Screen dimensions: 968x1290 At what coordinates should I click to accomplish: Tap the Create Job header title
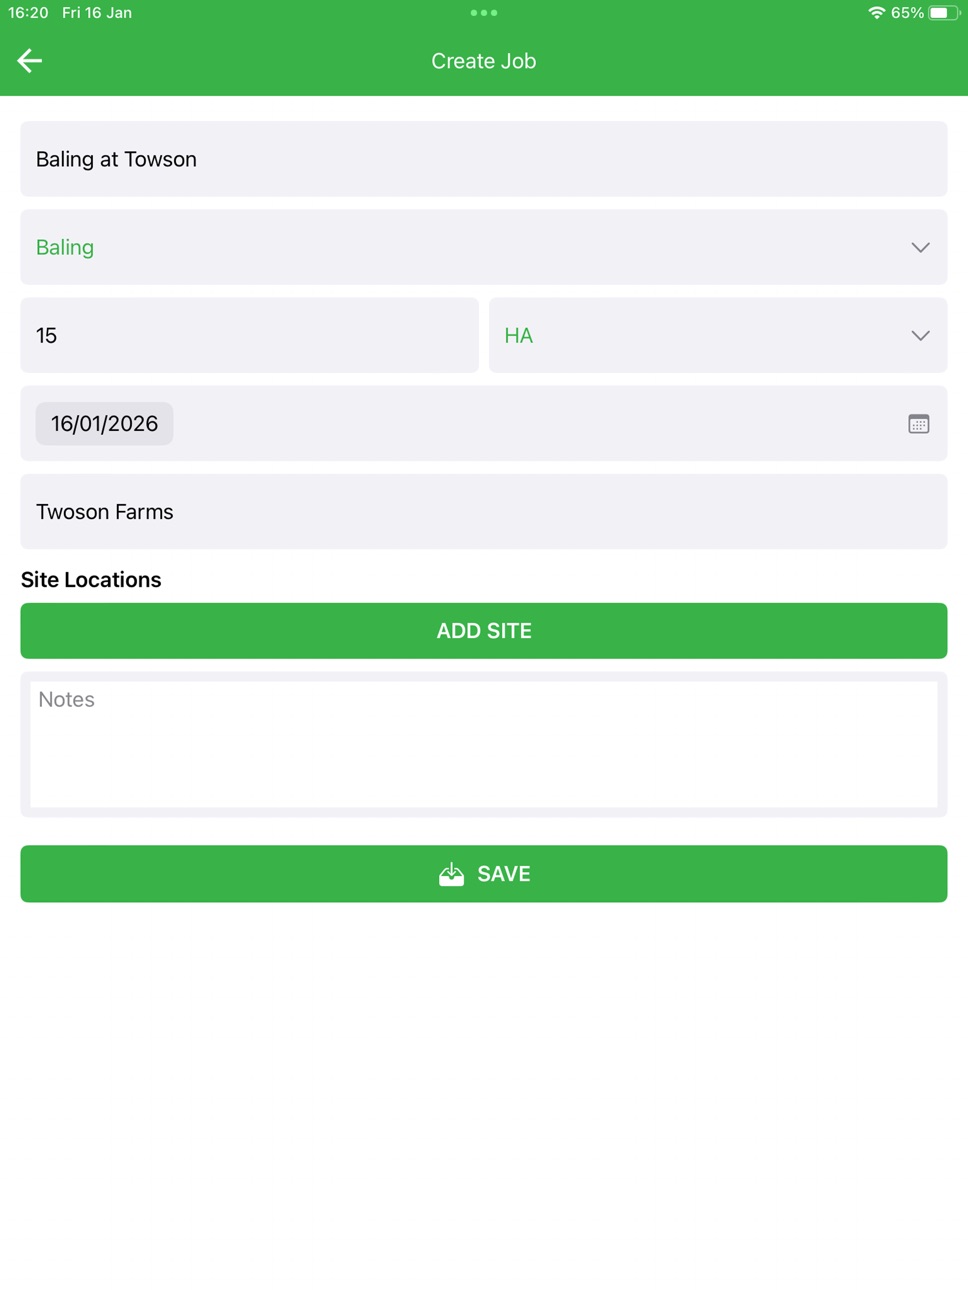coord(484,61)
